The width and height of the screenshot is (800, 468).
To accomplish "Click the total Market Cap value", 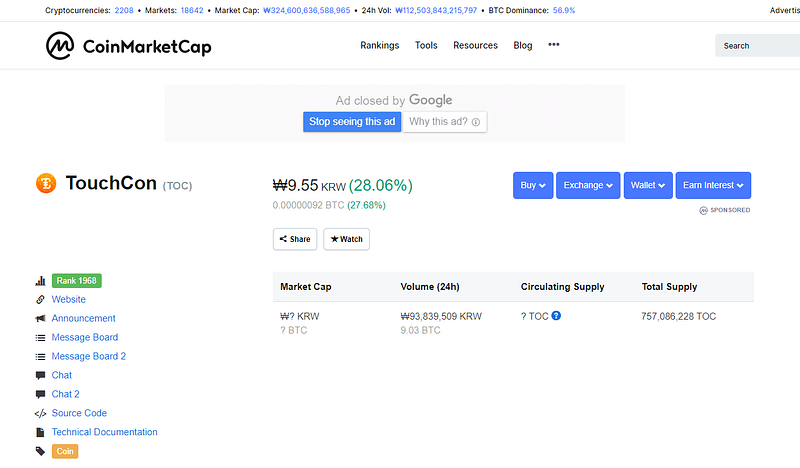I will (307, 10).
